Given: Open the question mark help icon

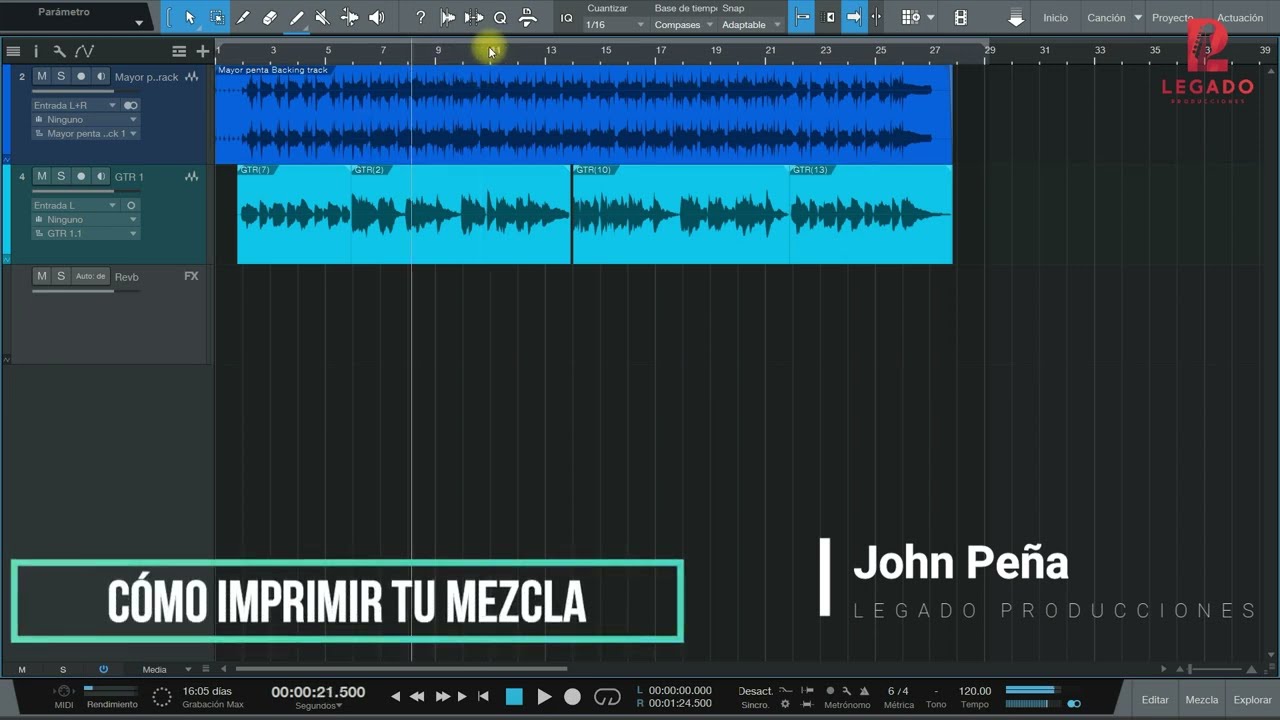Looking at the screenshot, I should [x=420, y=17].
